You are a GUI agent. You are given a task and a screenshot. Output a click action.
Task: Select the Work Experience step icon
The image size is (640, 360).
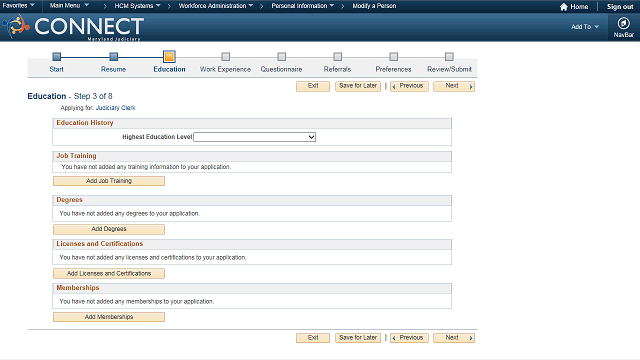coord(225,56)
